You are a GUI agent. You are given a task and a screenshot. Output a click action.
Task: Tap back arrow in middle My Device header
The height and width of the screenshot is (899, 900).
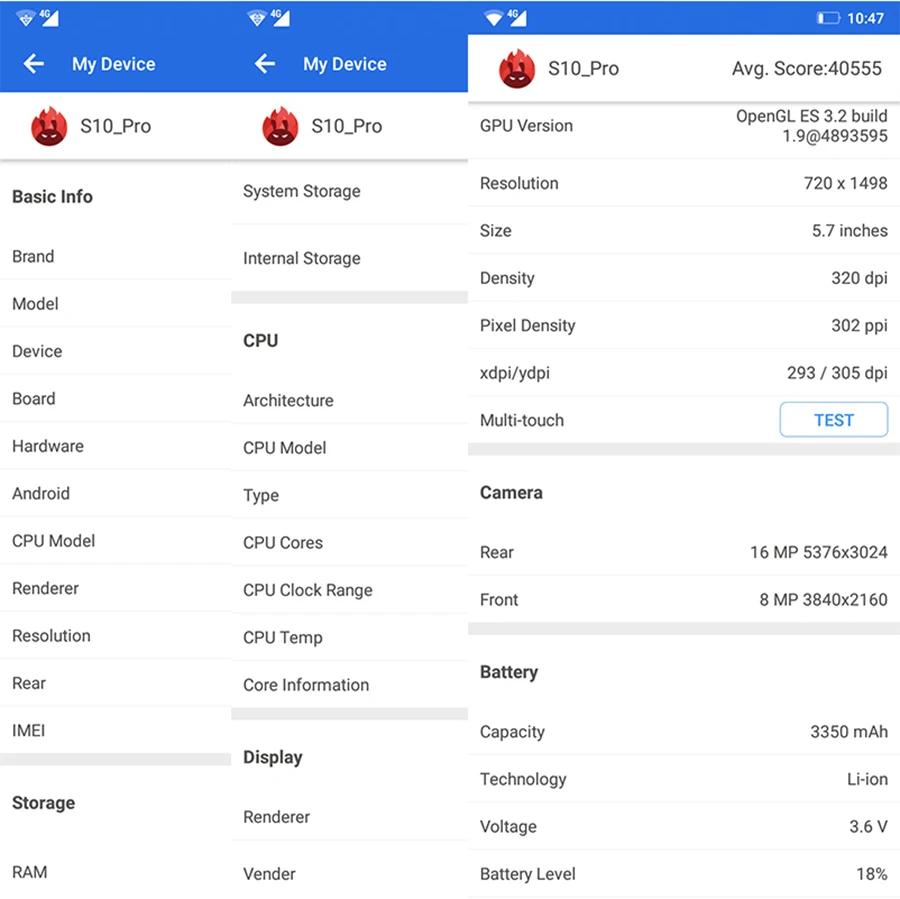point(265,64)
